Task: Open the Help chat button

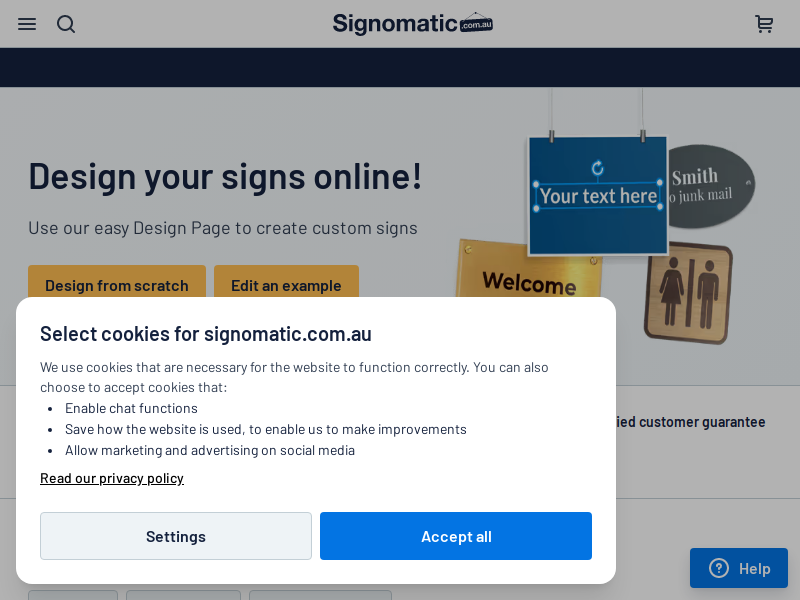Action: point(738,568)
